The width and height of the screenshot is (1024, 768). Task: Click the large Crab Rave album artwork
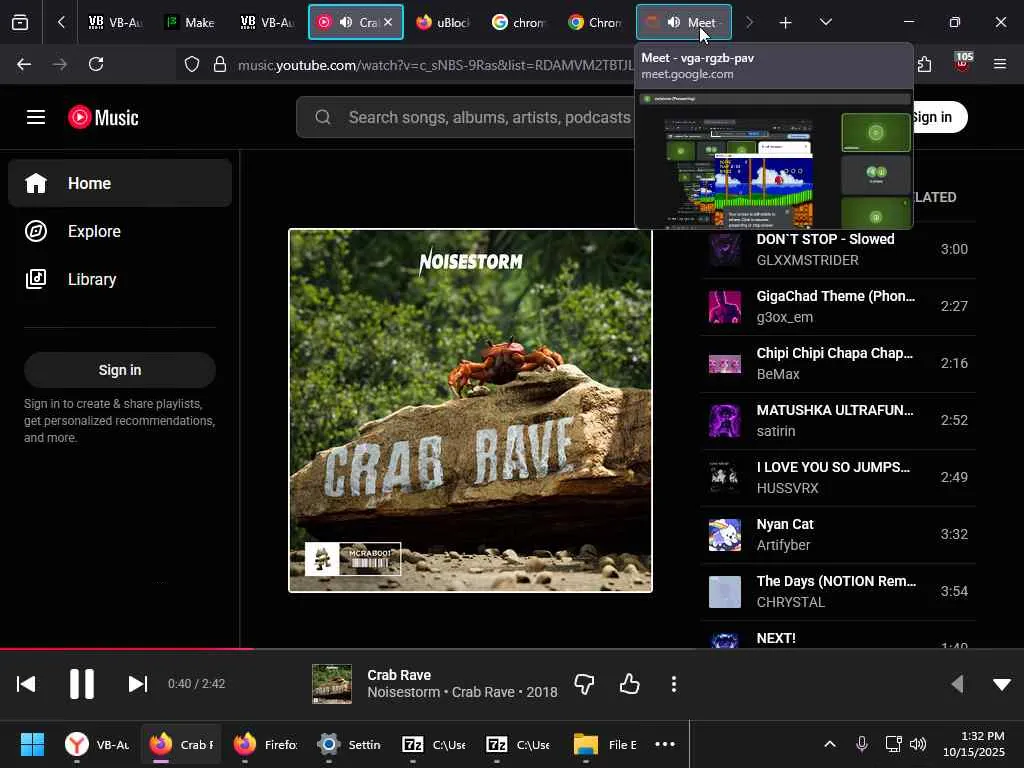(x=470, y=411)
